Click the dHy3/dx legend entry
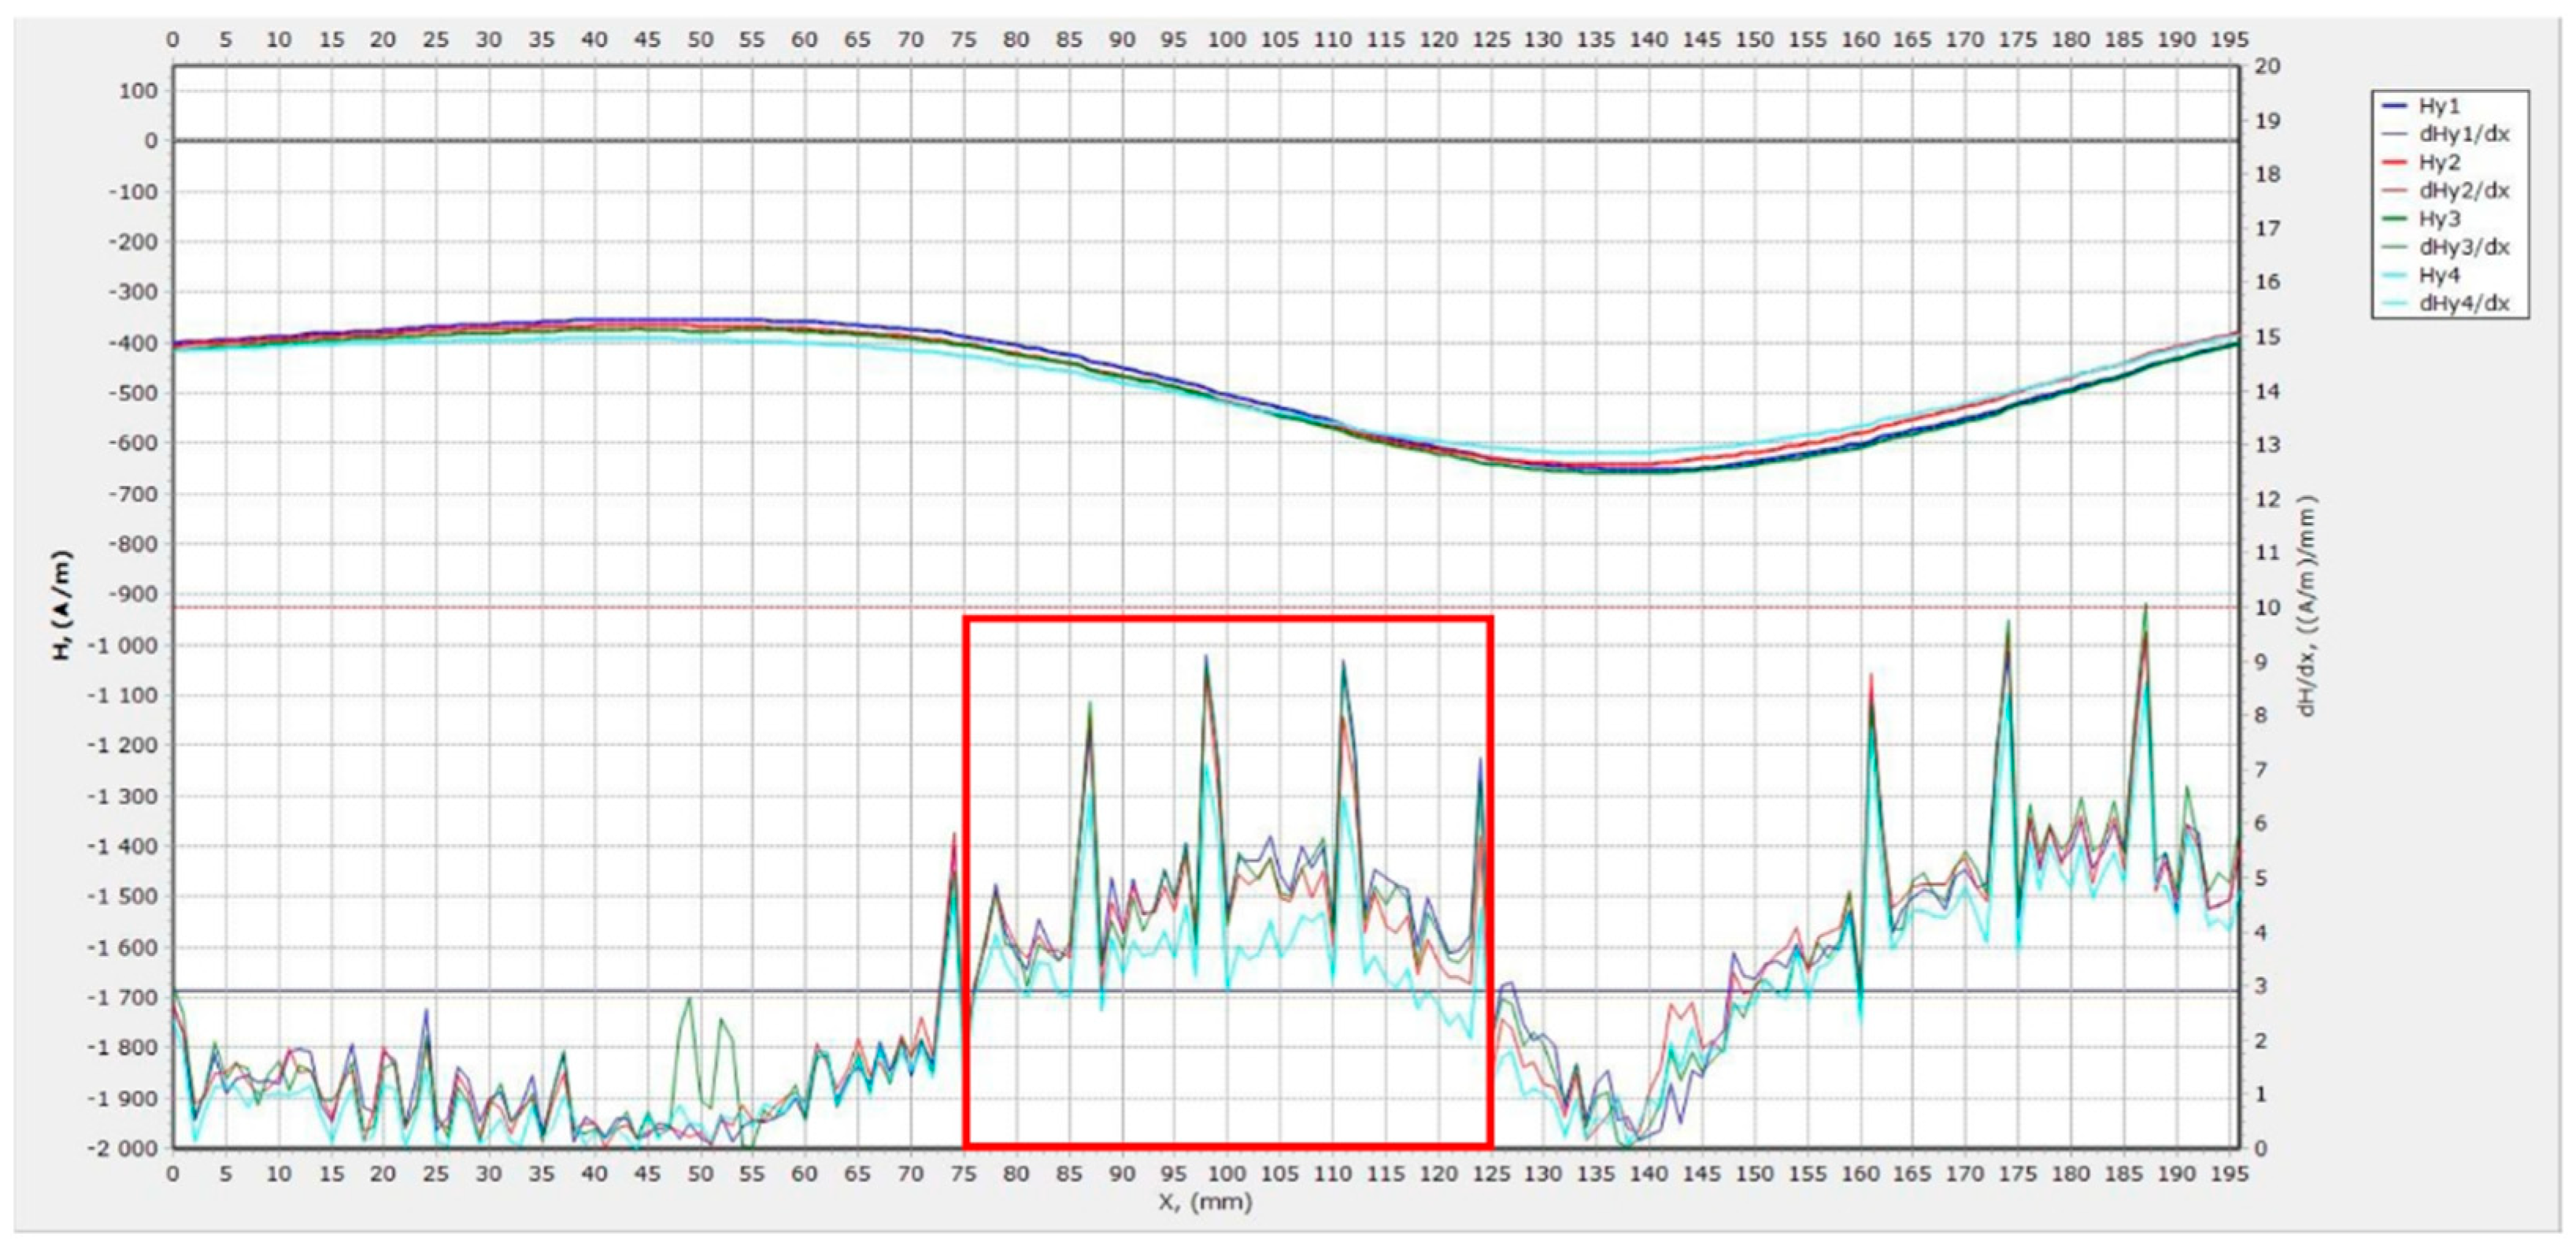 [x=2464, y=247]
